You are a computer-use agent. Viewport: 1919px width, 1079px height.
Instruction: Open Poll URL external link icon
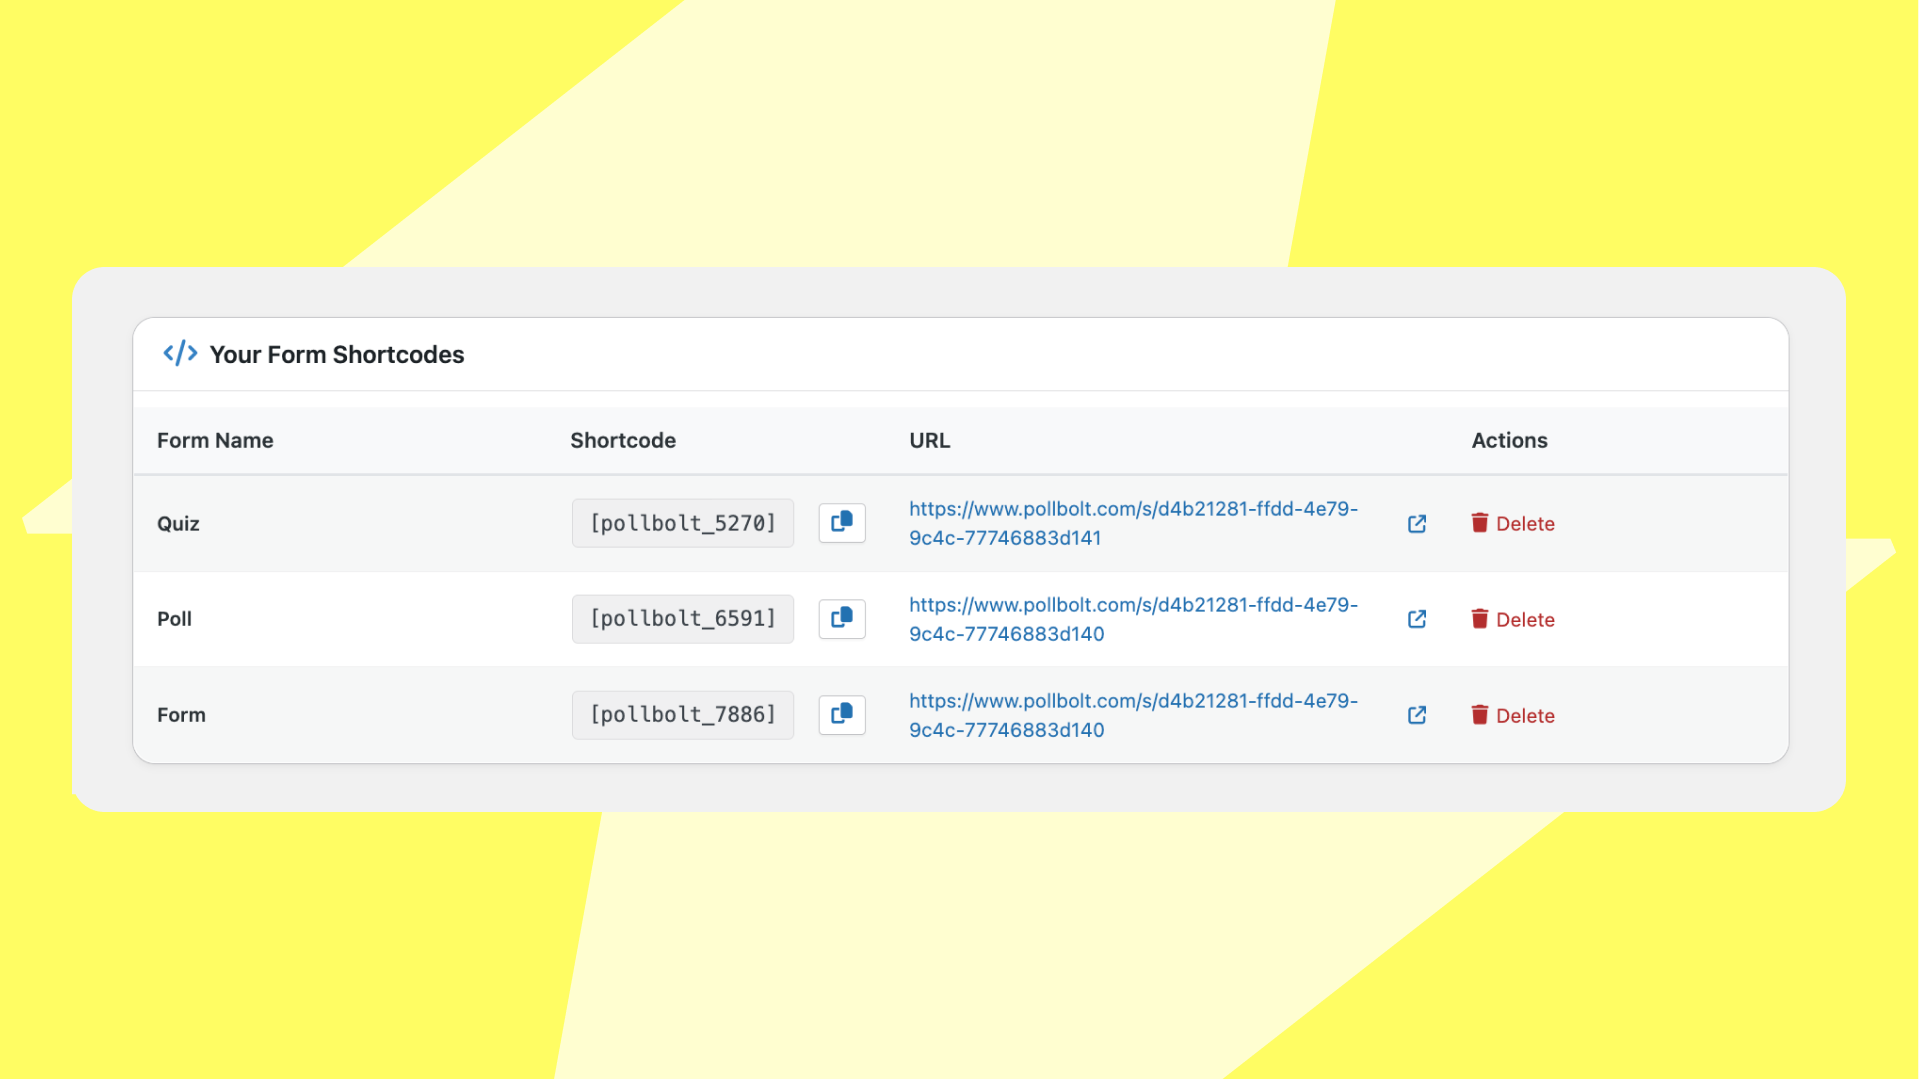1417,619
